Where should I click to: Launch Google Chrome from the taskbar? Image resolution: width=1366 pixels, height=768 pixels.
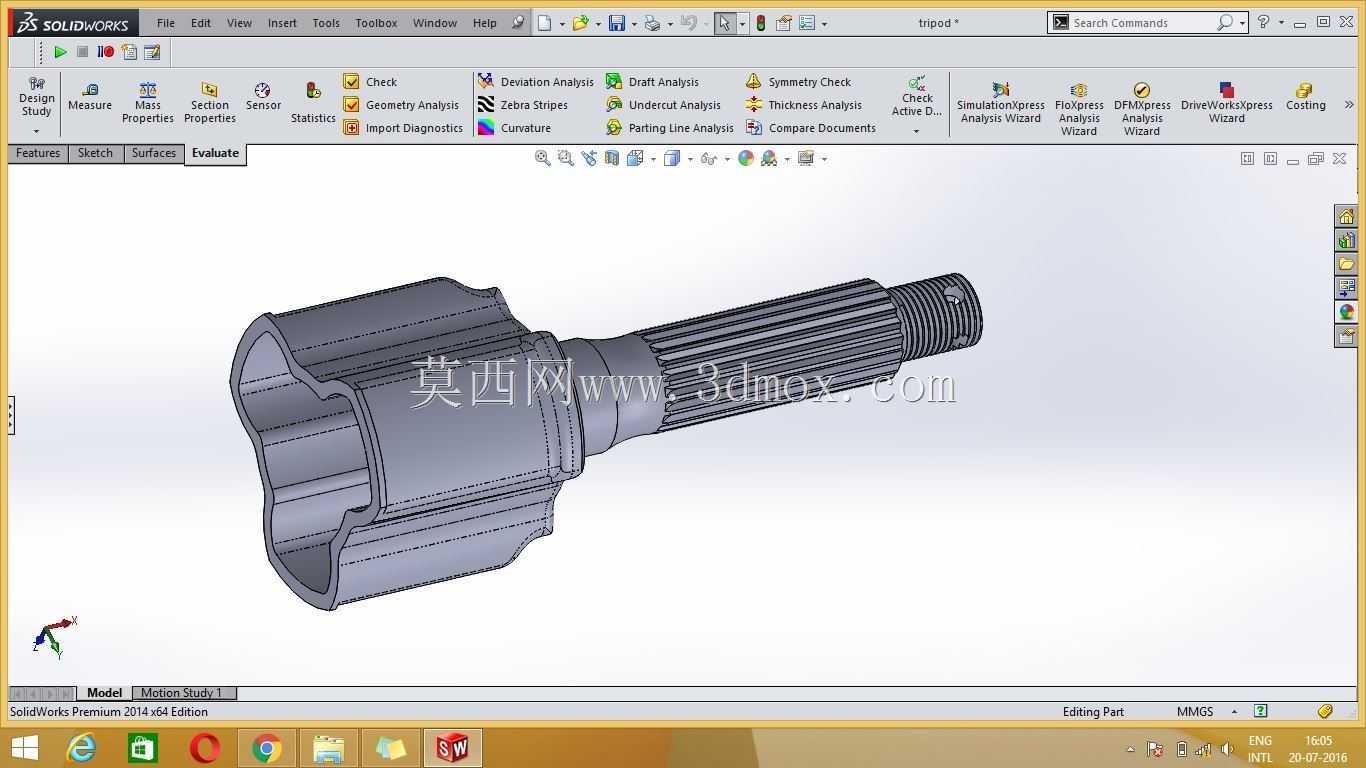[266, 748]
